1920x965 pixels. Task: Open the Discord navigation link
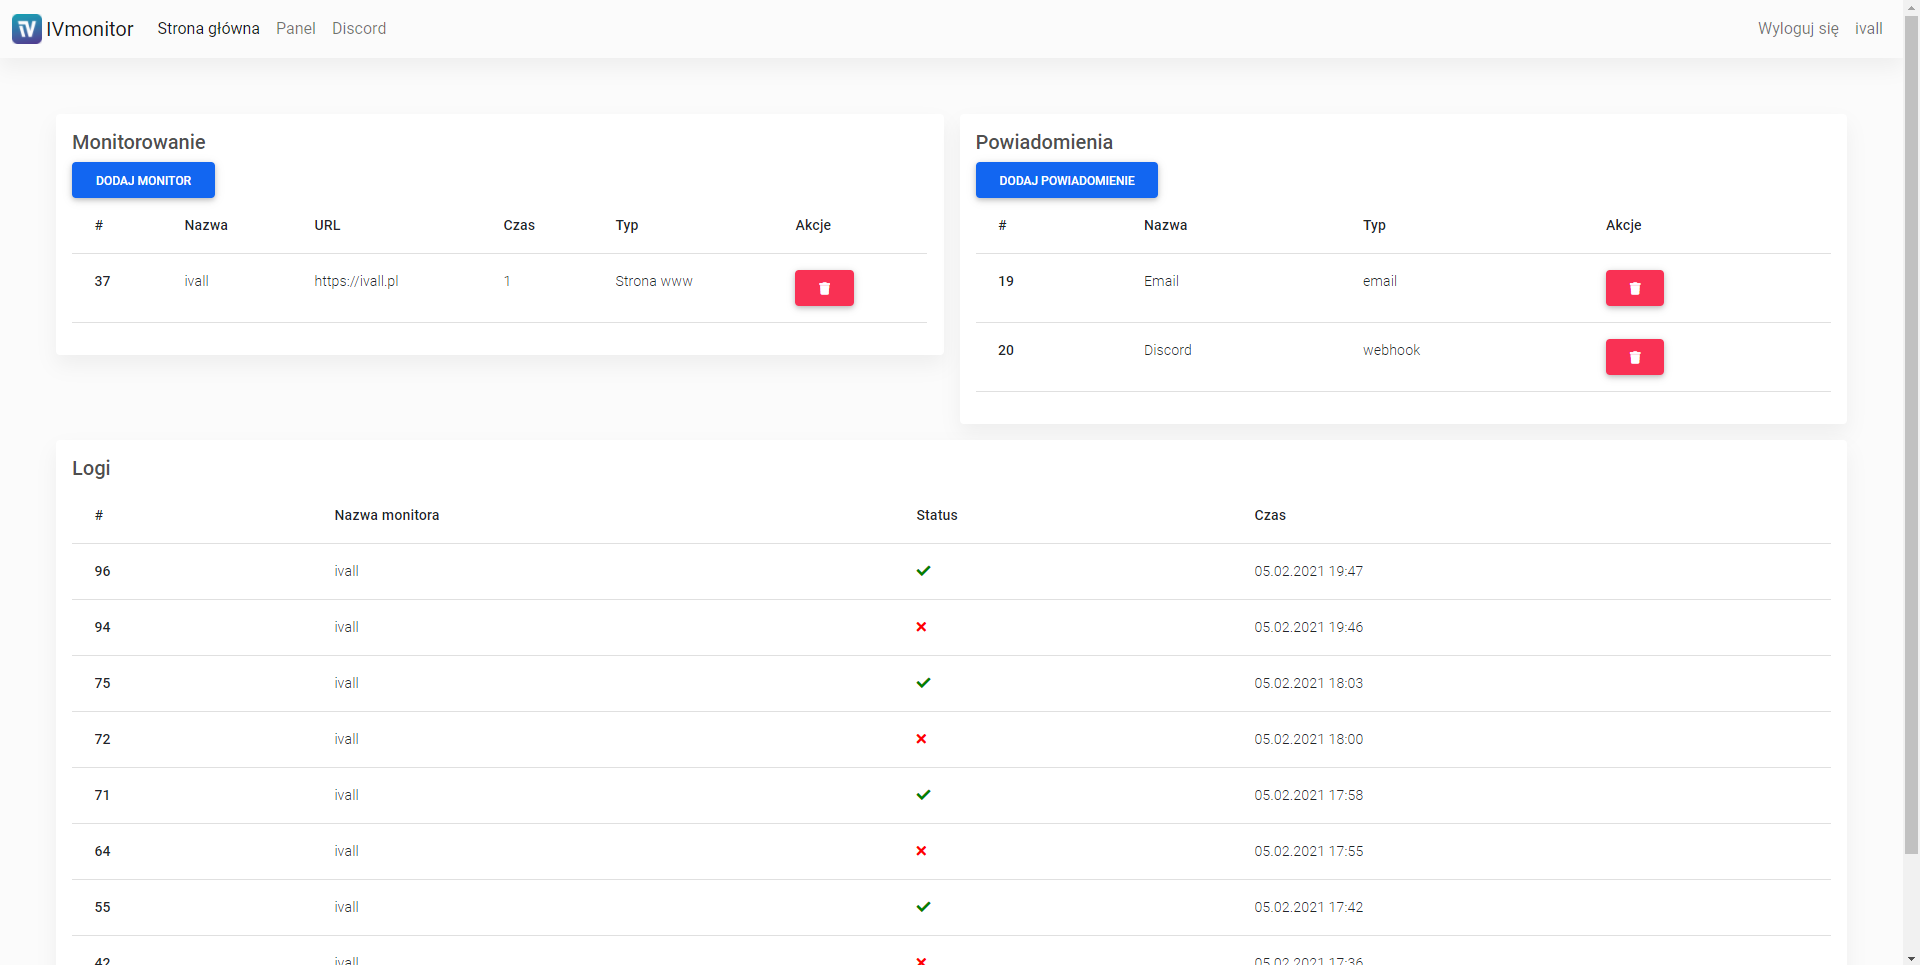click(x=359, y=29)
